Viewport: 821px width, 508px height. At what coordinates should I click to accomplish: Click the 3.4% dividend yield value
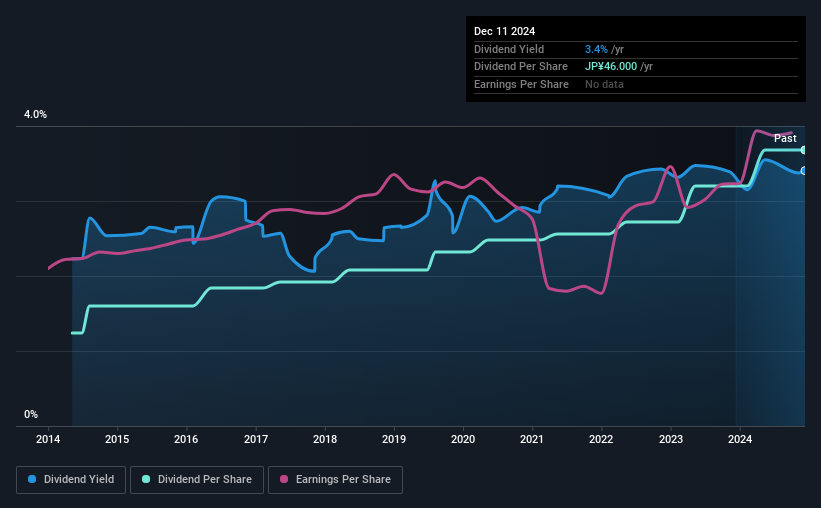click(x=596, y=49)
